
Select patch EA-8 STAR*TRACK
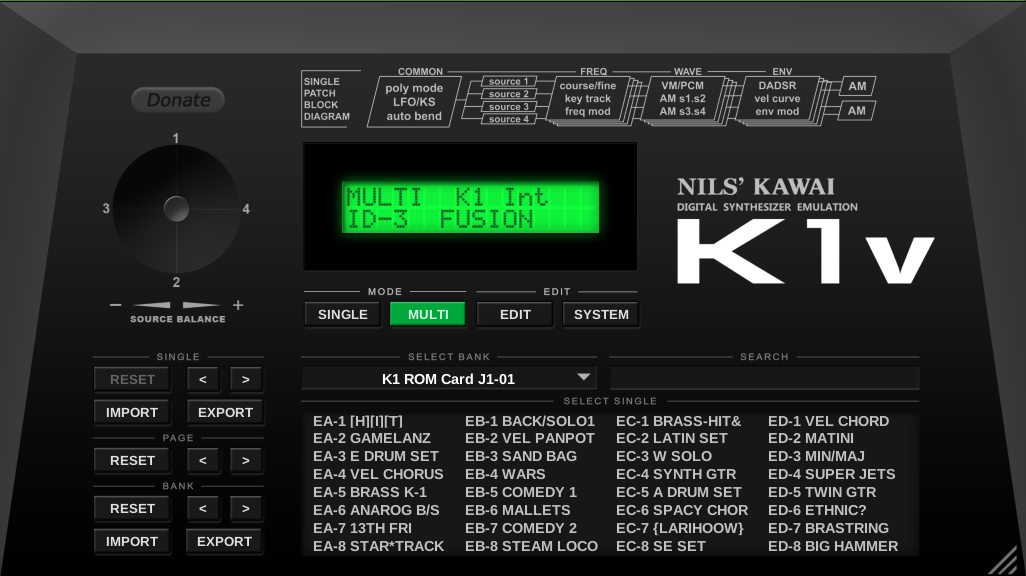tap(378, 546)
